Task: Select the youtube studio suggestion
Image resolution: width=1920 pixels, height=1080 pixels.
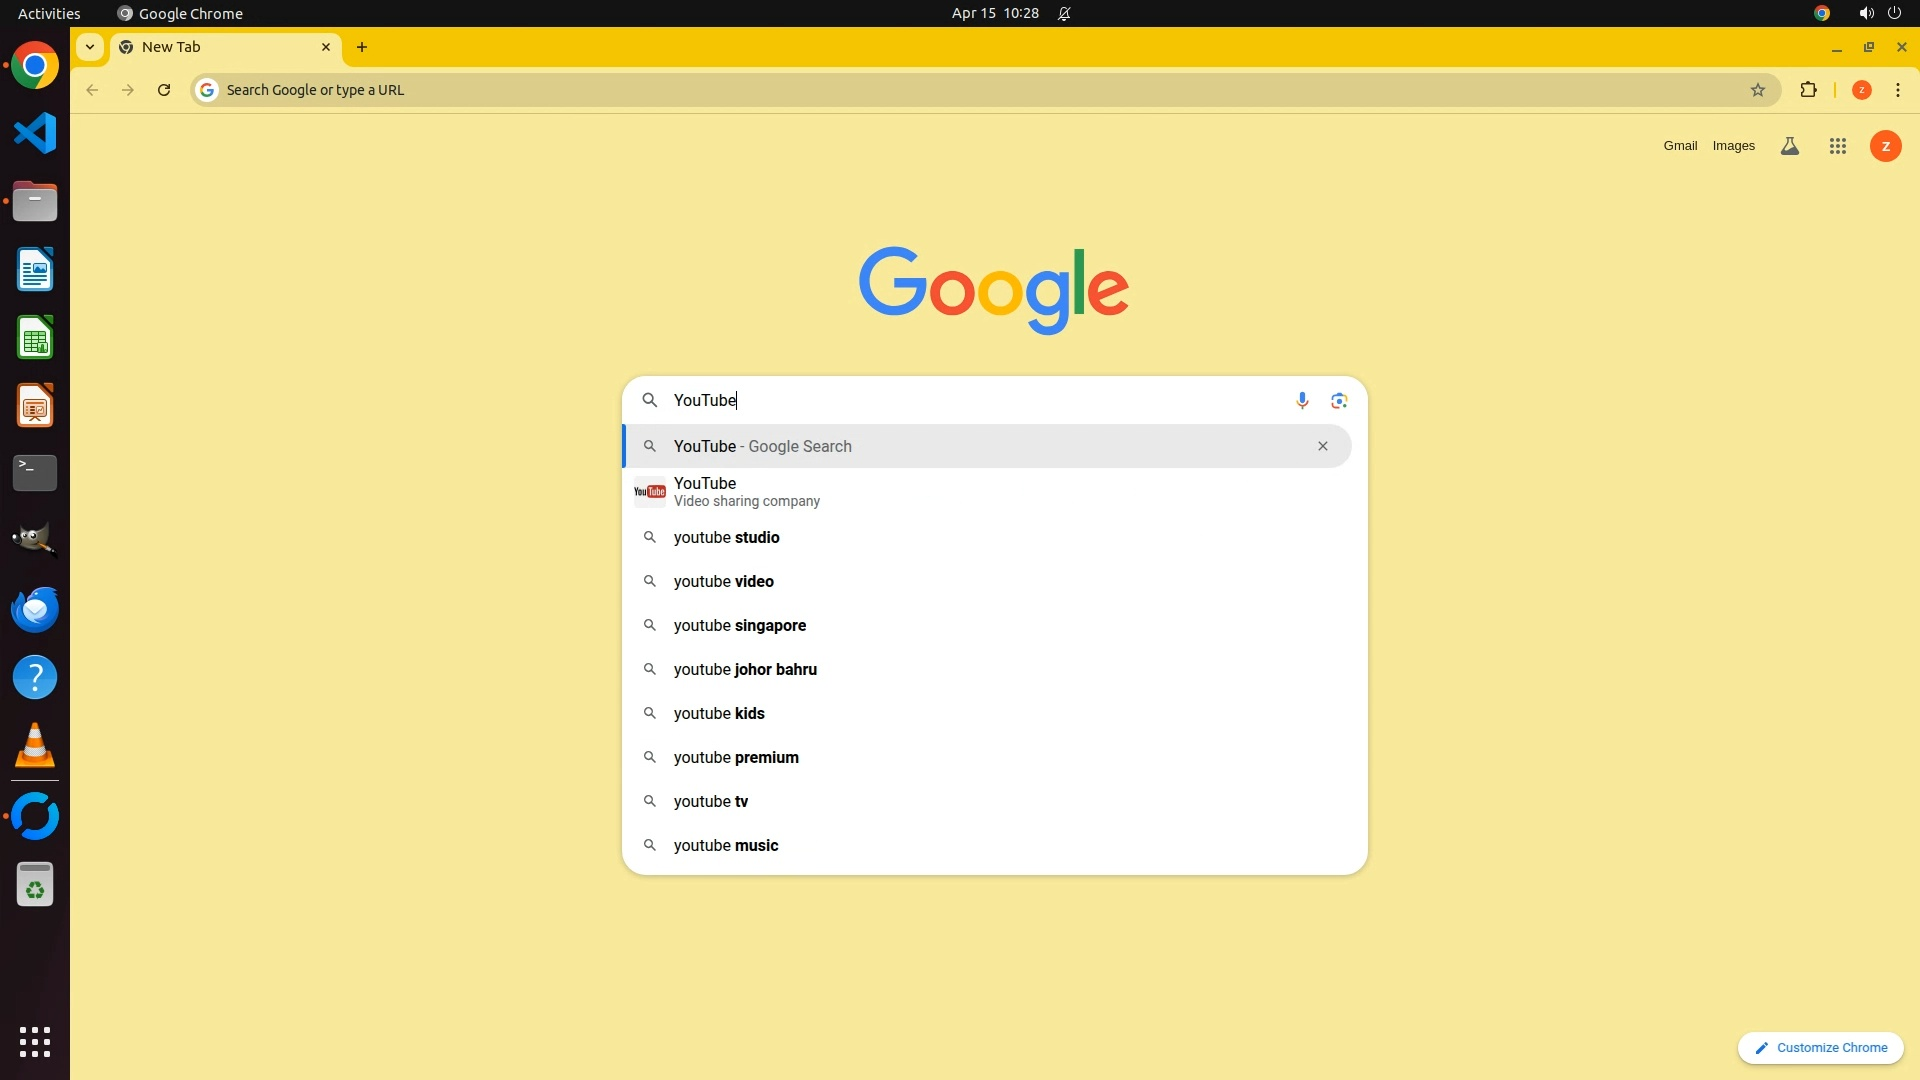Action: [727, 538]
